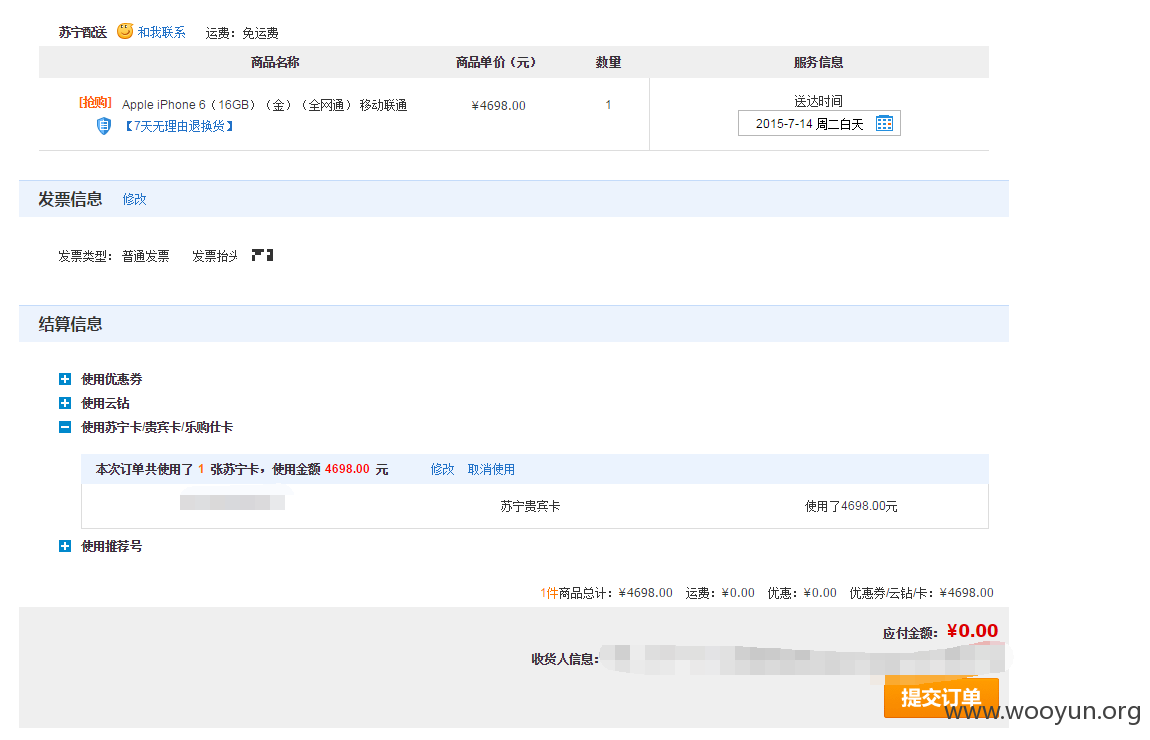Screen dimensions: 1150x740
Task: Click the blue shield guarantee icon
Action: click(x=103, y=126)
